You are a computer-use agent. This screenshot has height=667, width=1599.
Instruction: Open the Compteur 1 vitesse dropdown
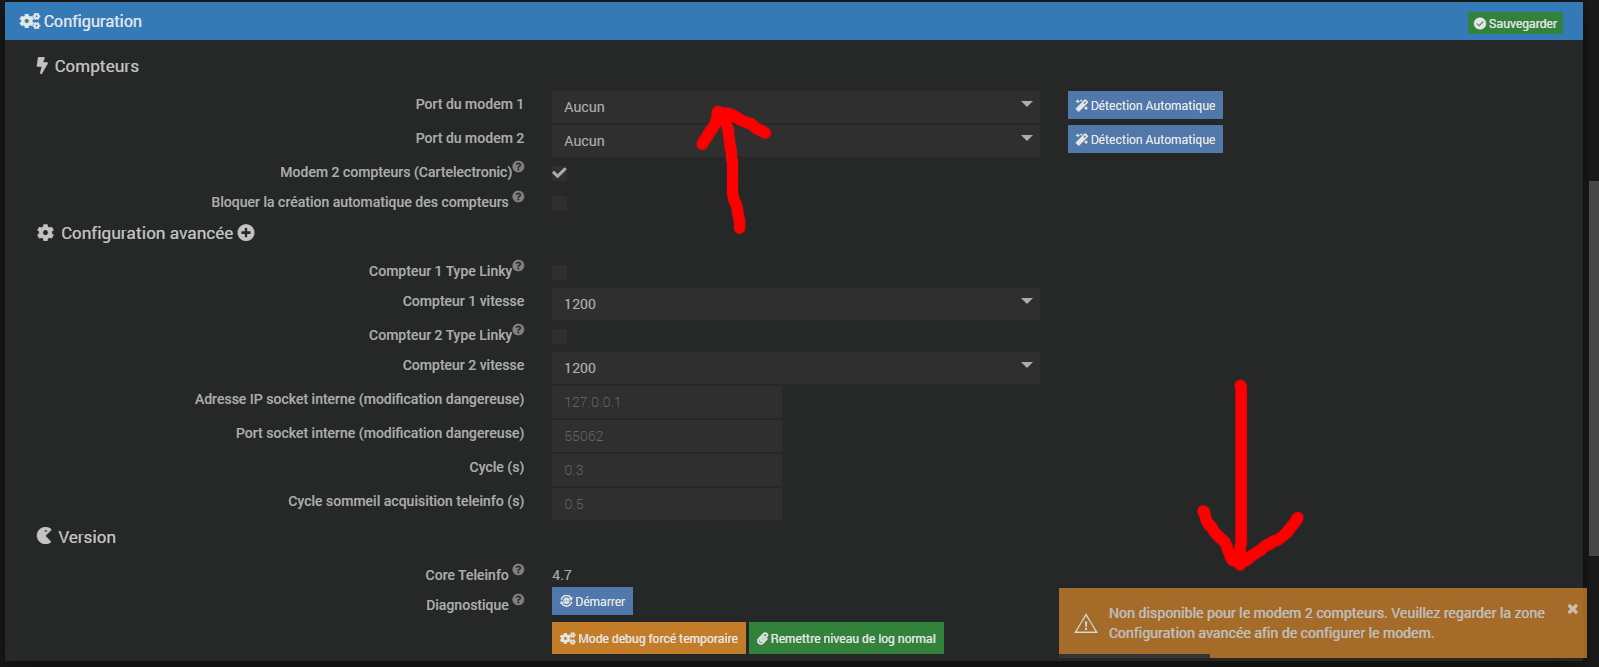[x=795, y=303]
